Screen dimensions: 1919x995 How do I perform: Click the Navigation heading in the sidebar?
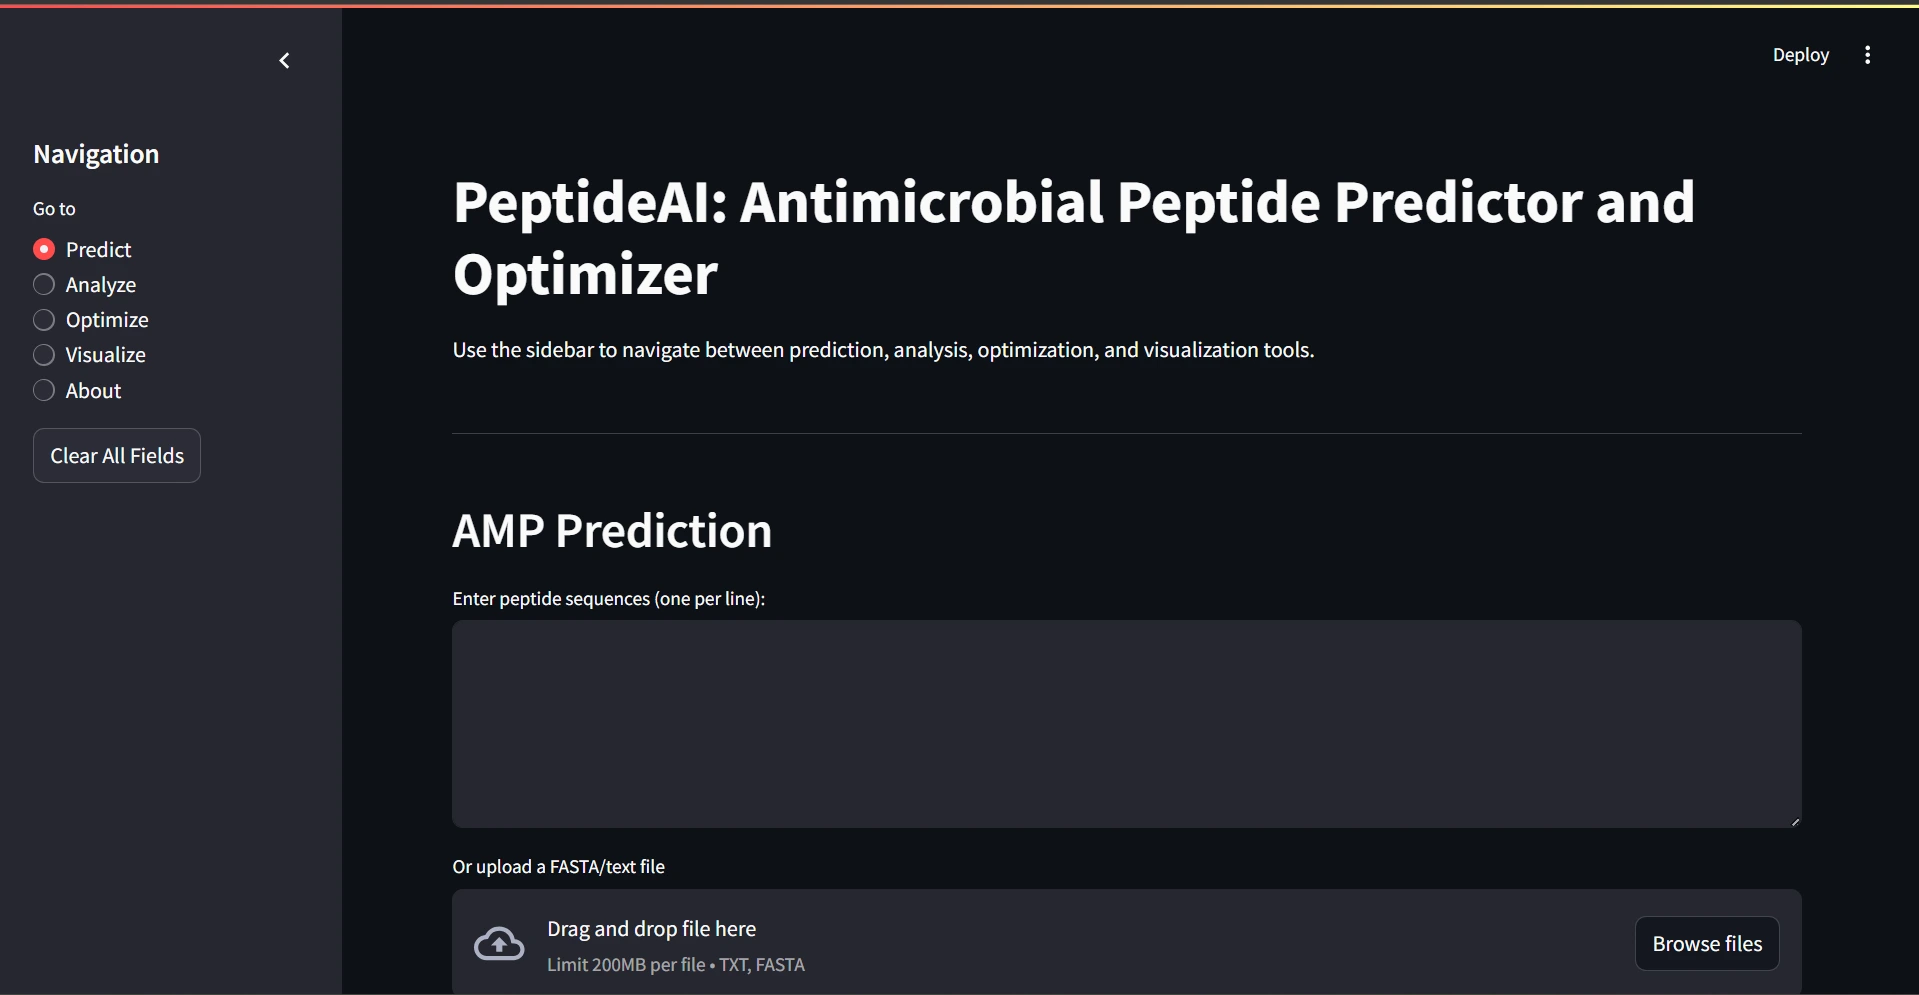tap(96, 154)
